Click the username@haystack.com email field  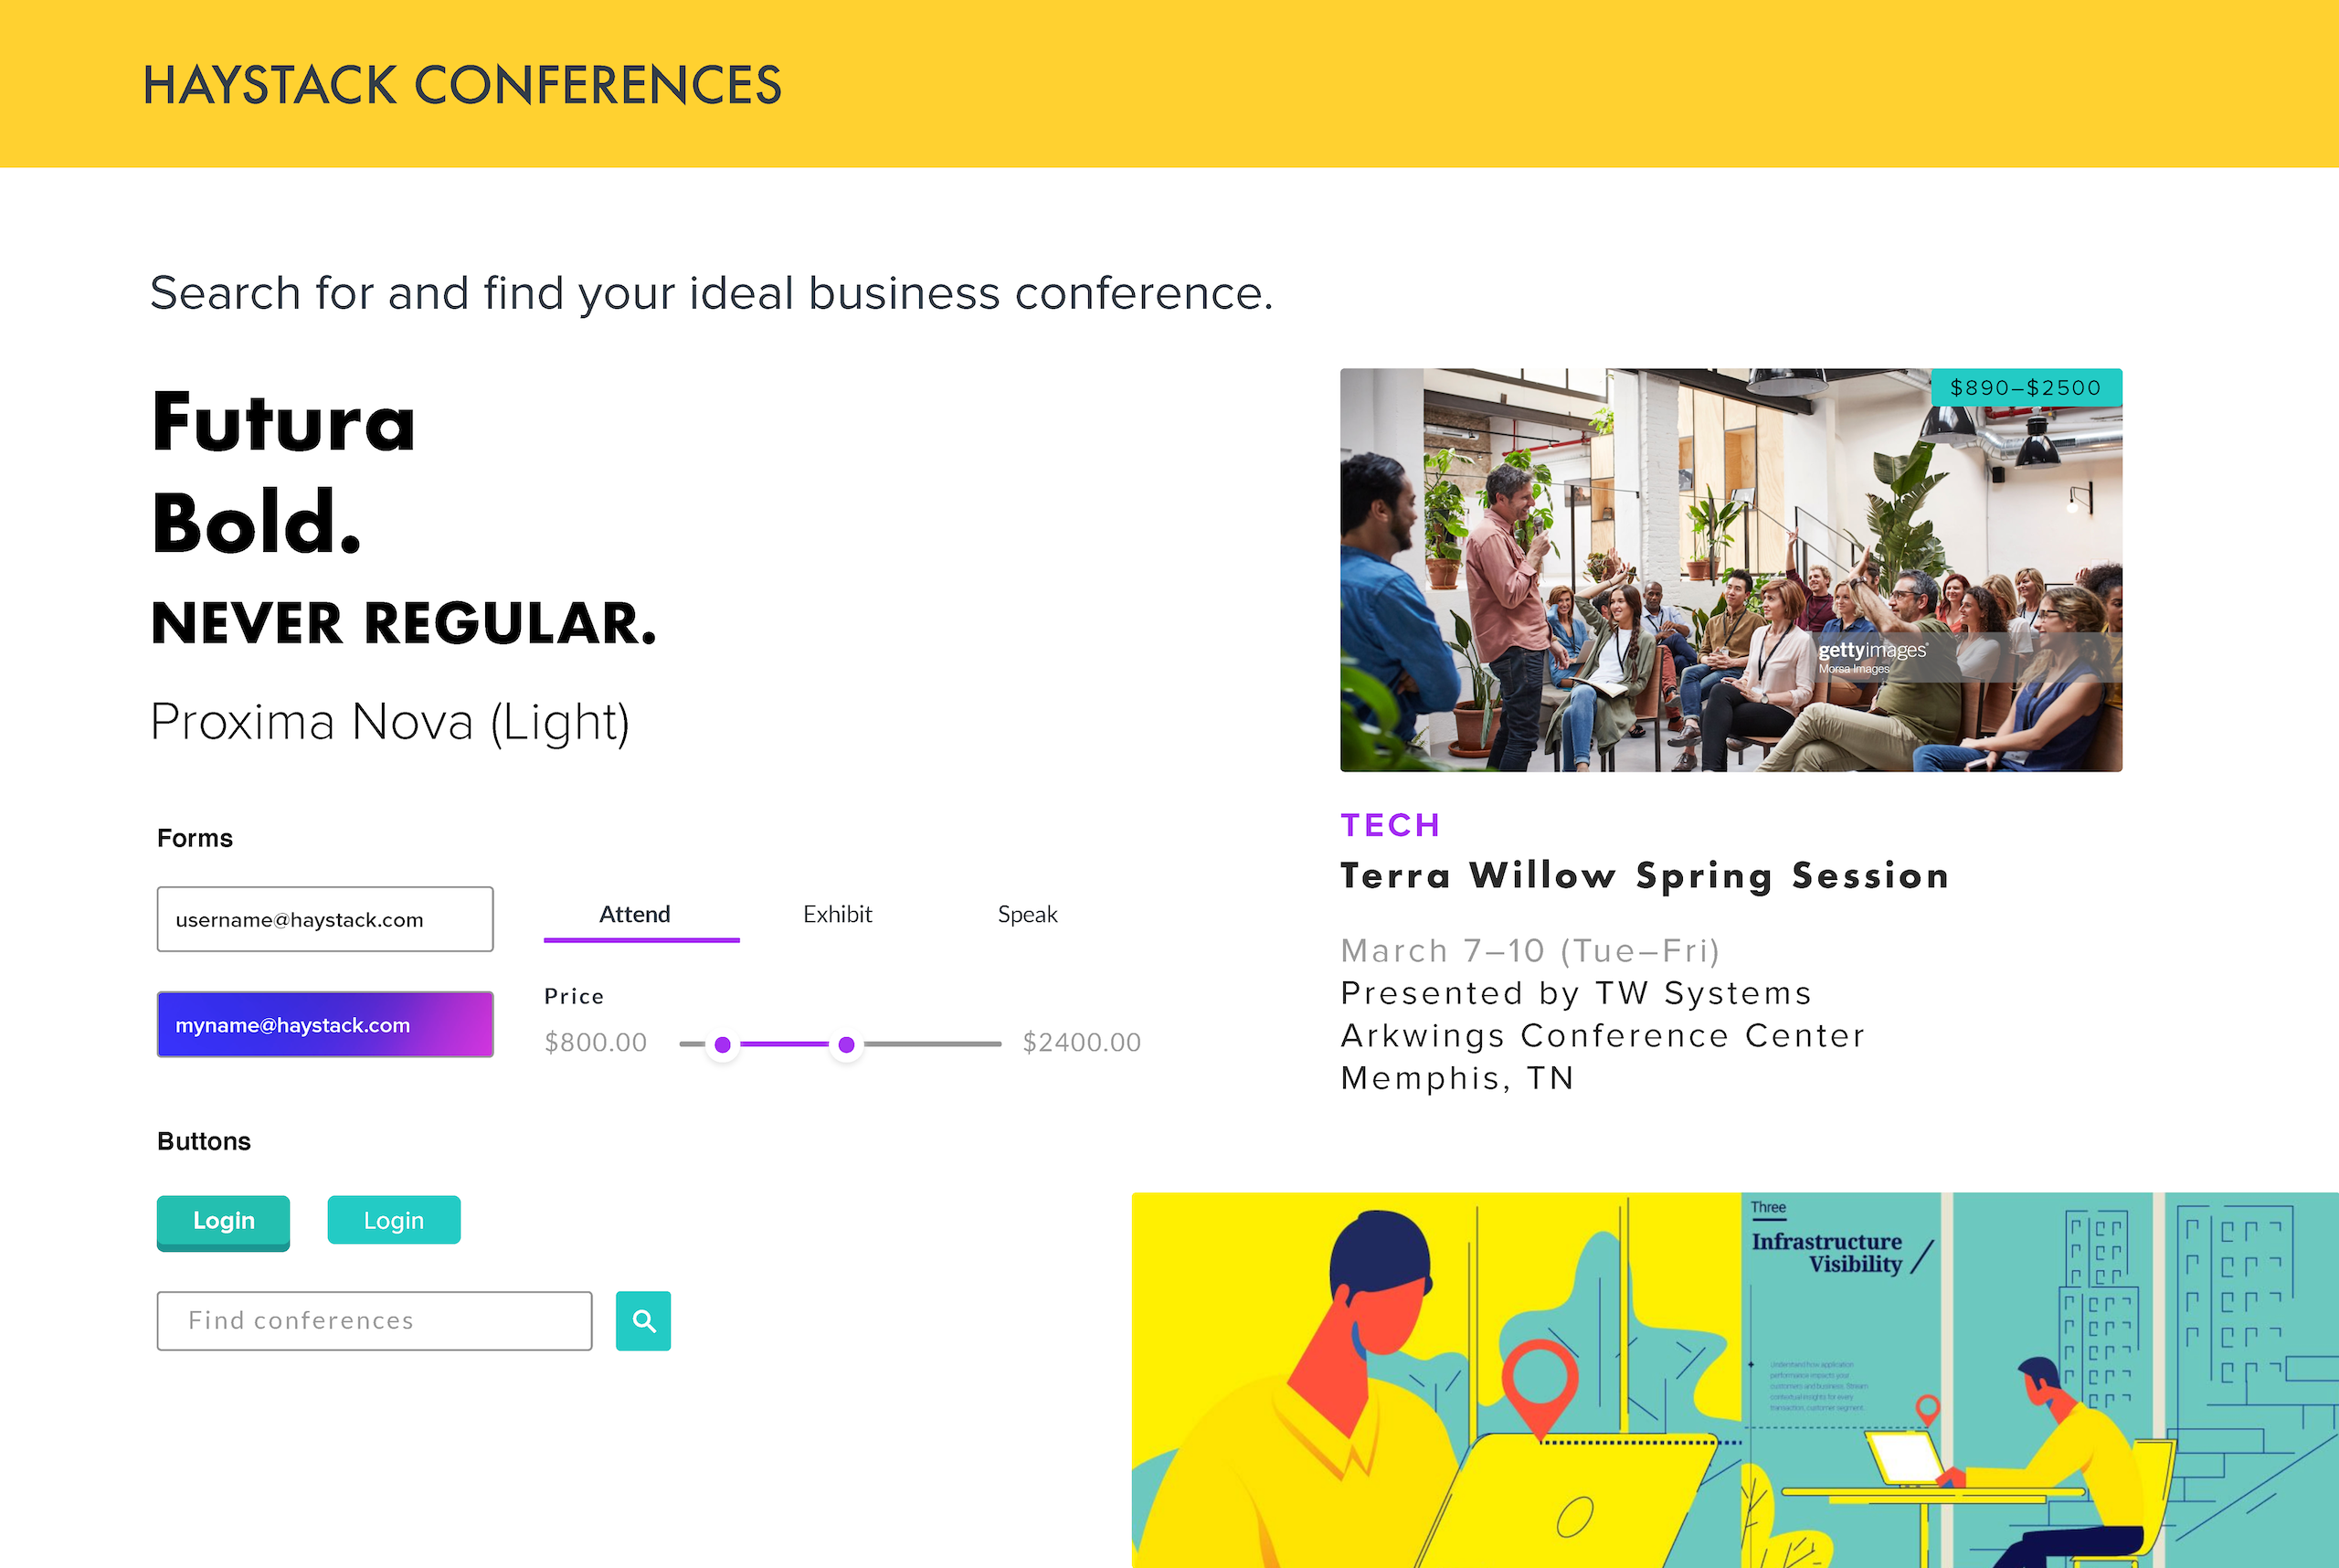[x=325, y=919]
